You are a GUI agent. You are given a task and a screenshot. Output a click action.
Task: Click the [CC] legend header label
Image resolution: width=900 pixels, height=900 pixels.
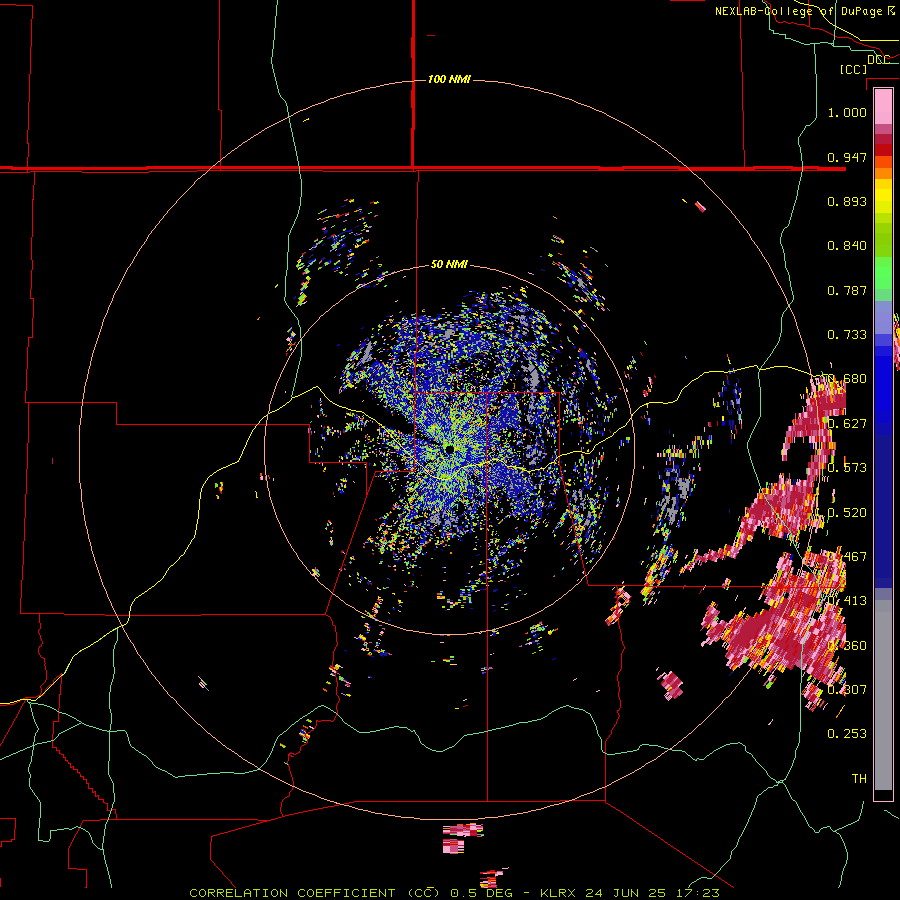853,69
